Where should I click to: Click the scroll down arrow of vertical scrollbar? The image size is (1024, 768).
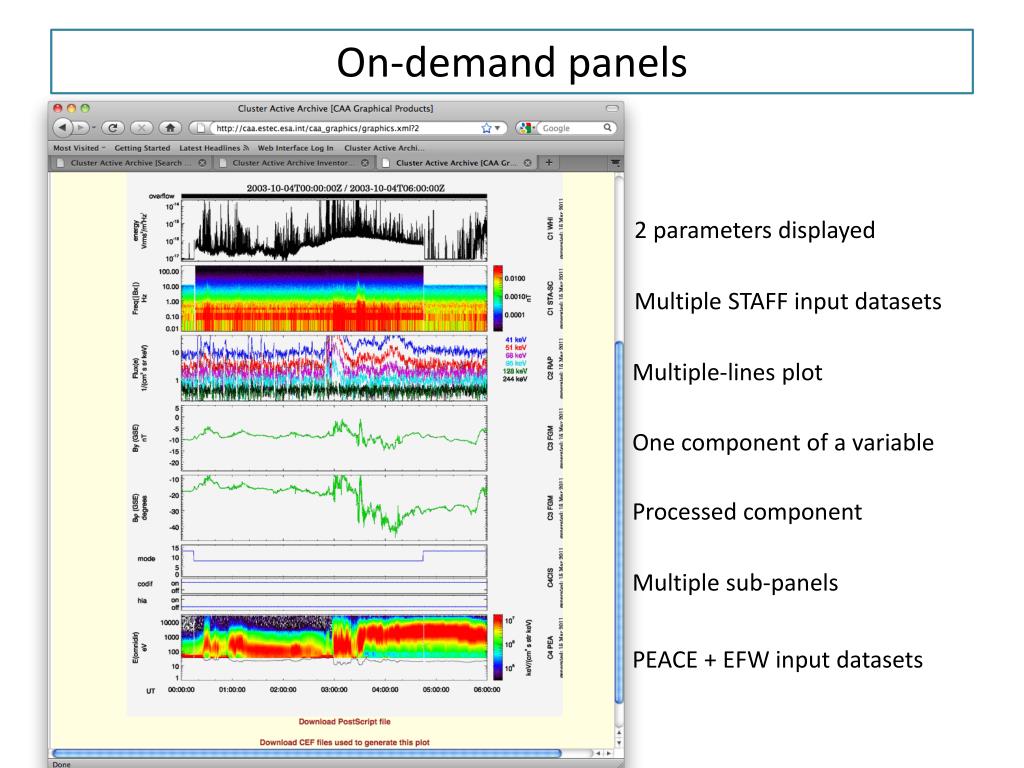pyautogui.click(x=619, y=743)
